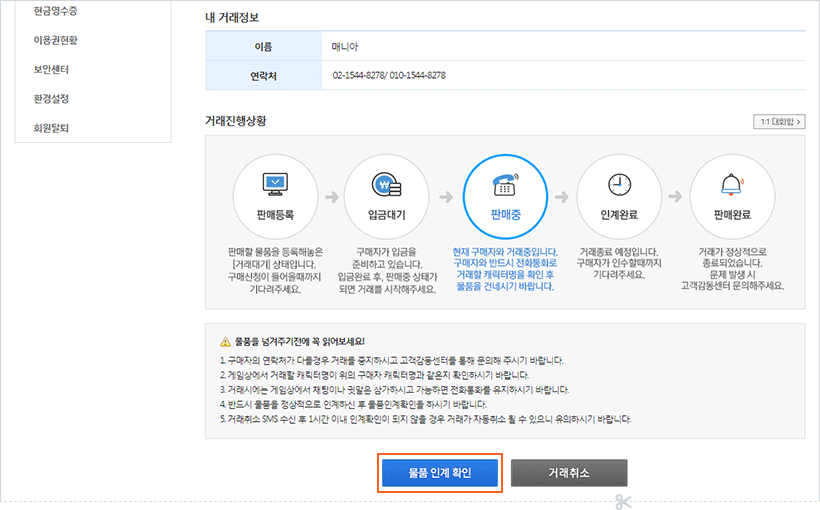Select the highlighted 판매중 phone icon
The image size is (820, 510).
[x=502, y=185]
